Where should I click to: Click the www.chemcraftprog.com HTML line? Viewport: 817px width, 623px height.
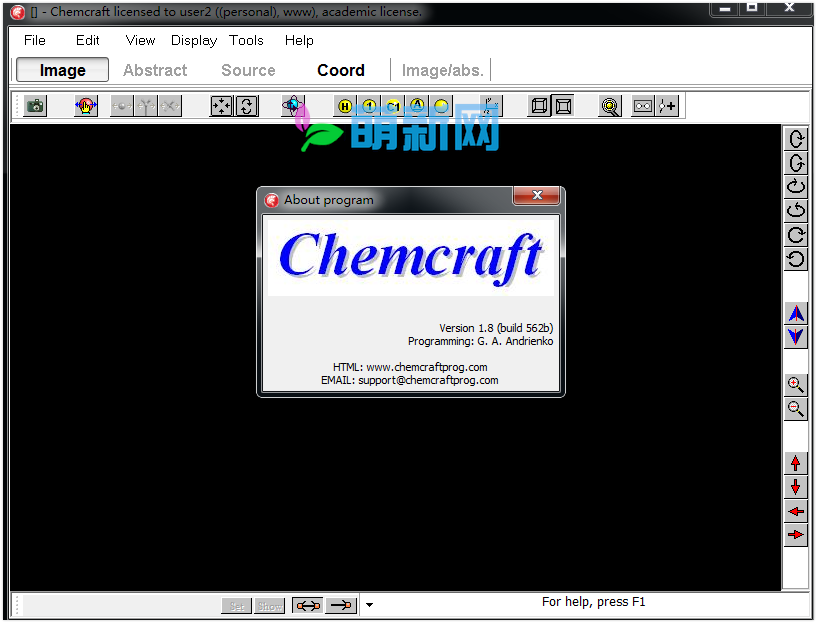(410, 367)
